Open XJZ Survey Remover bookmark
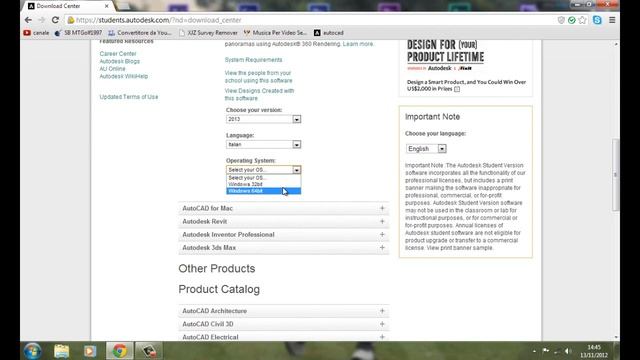The width and height of the screenshot is (640, 360). [x=208, y=33]
